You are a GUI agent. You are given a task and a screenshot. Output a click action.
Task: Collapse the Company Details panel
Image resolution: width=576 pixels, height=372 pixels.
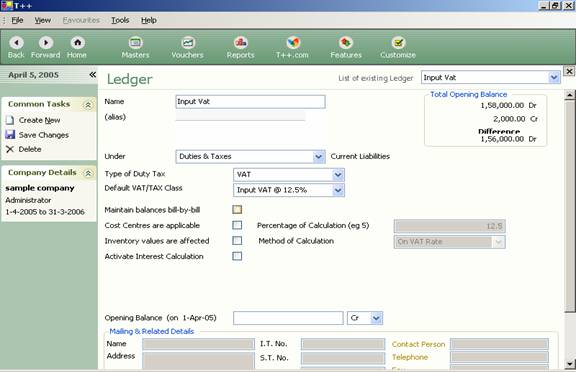click(x=88, y=173)
